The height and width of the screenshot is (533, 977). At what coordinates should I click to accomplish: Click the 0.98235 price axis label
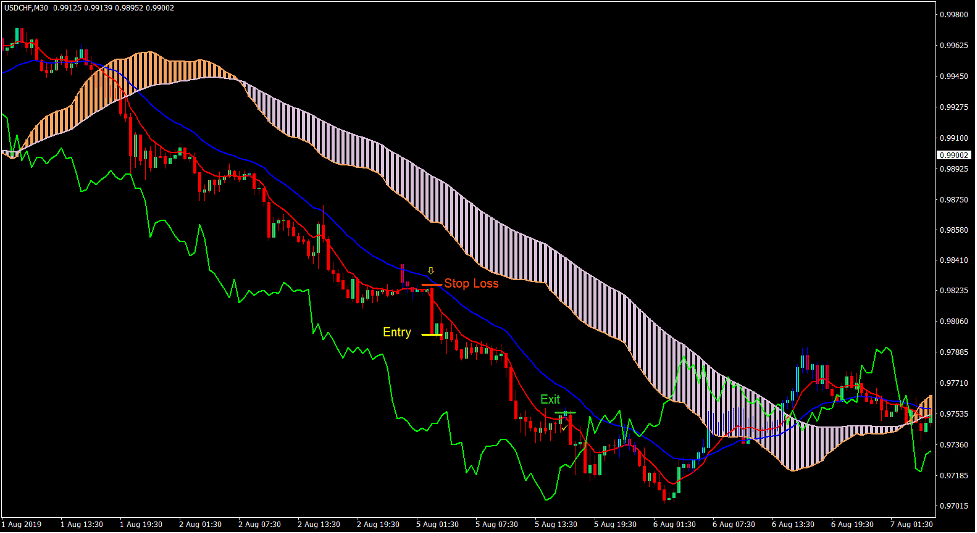point(953,291)
